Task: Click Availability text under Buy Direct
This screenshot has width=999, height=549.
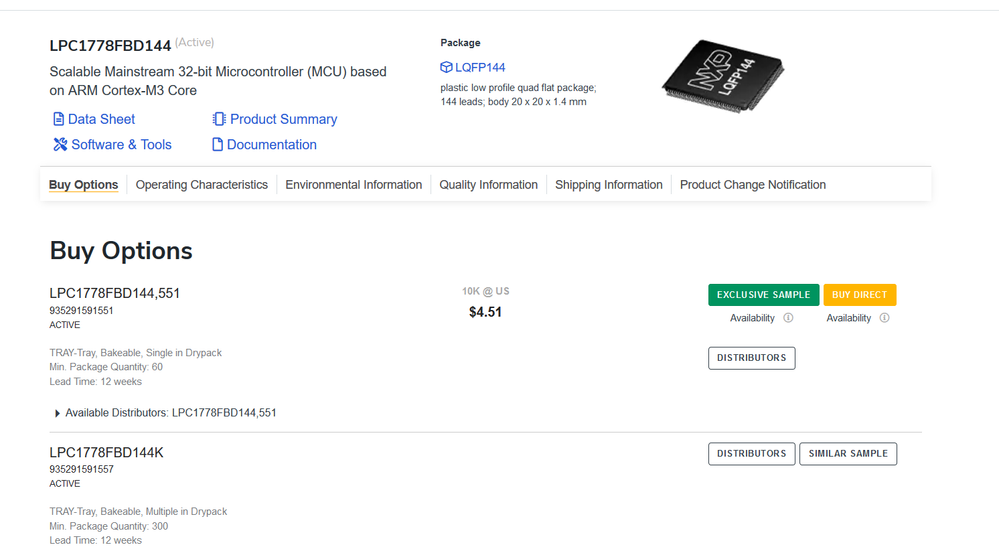Action: point(848,318)
